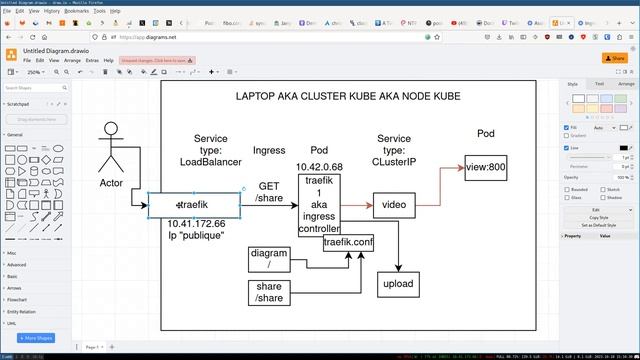Click the draw.io orange logo

[11, 55]
